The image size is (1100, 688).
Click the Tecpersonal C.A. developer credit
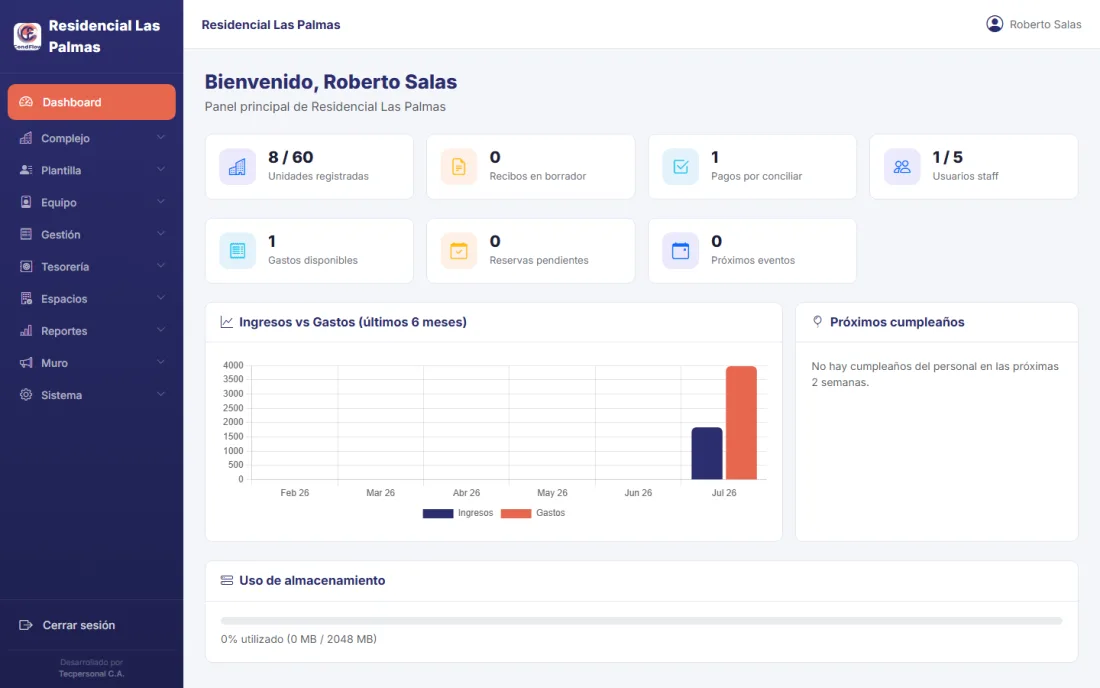pos(91,674)
